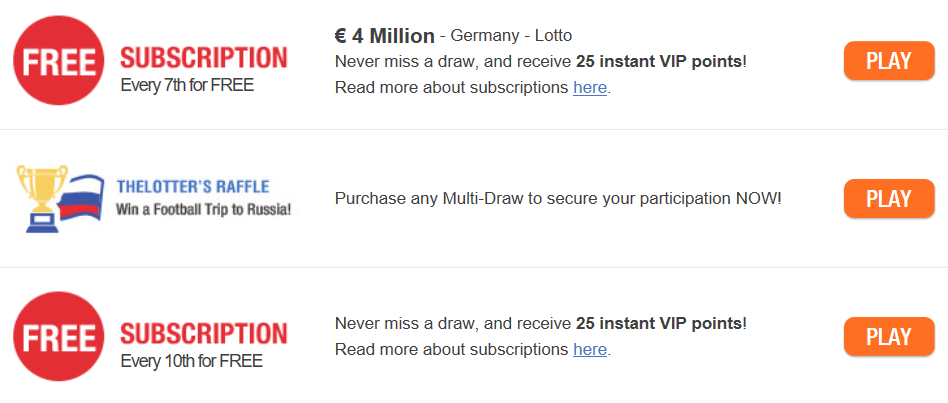Open the THELOTTER'S RAFFLE title
Screen dimensions: 948x403
tap(193, 187)
